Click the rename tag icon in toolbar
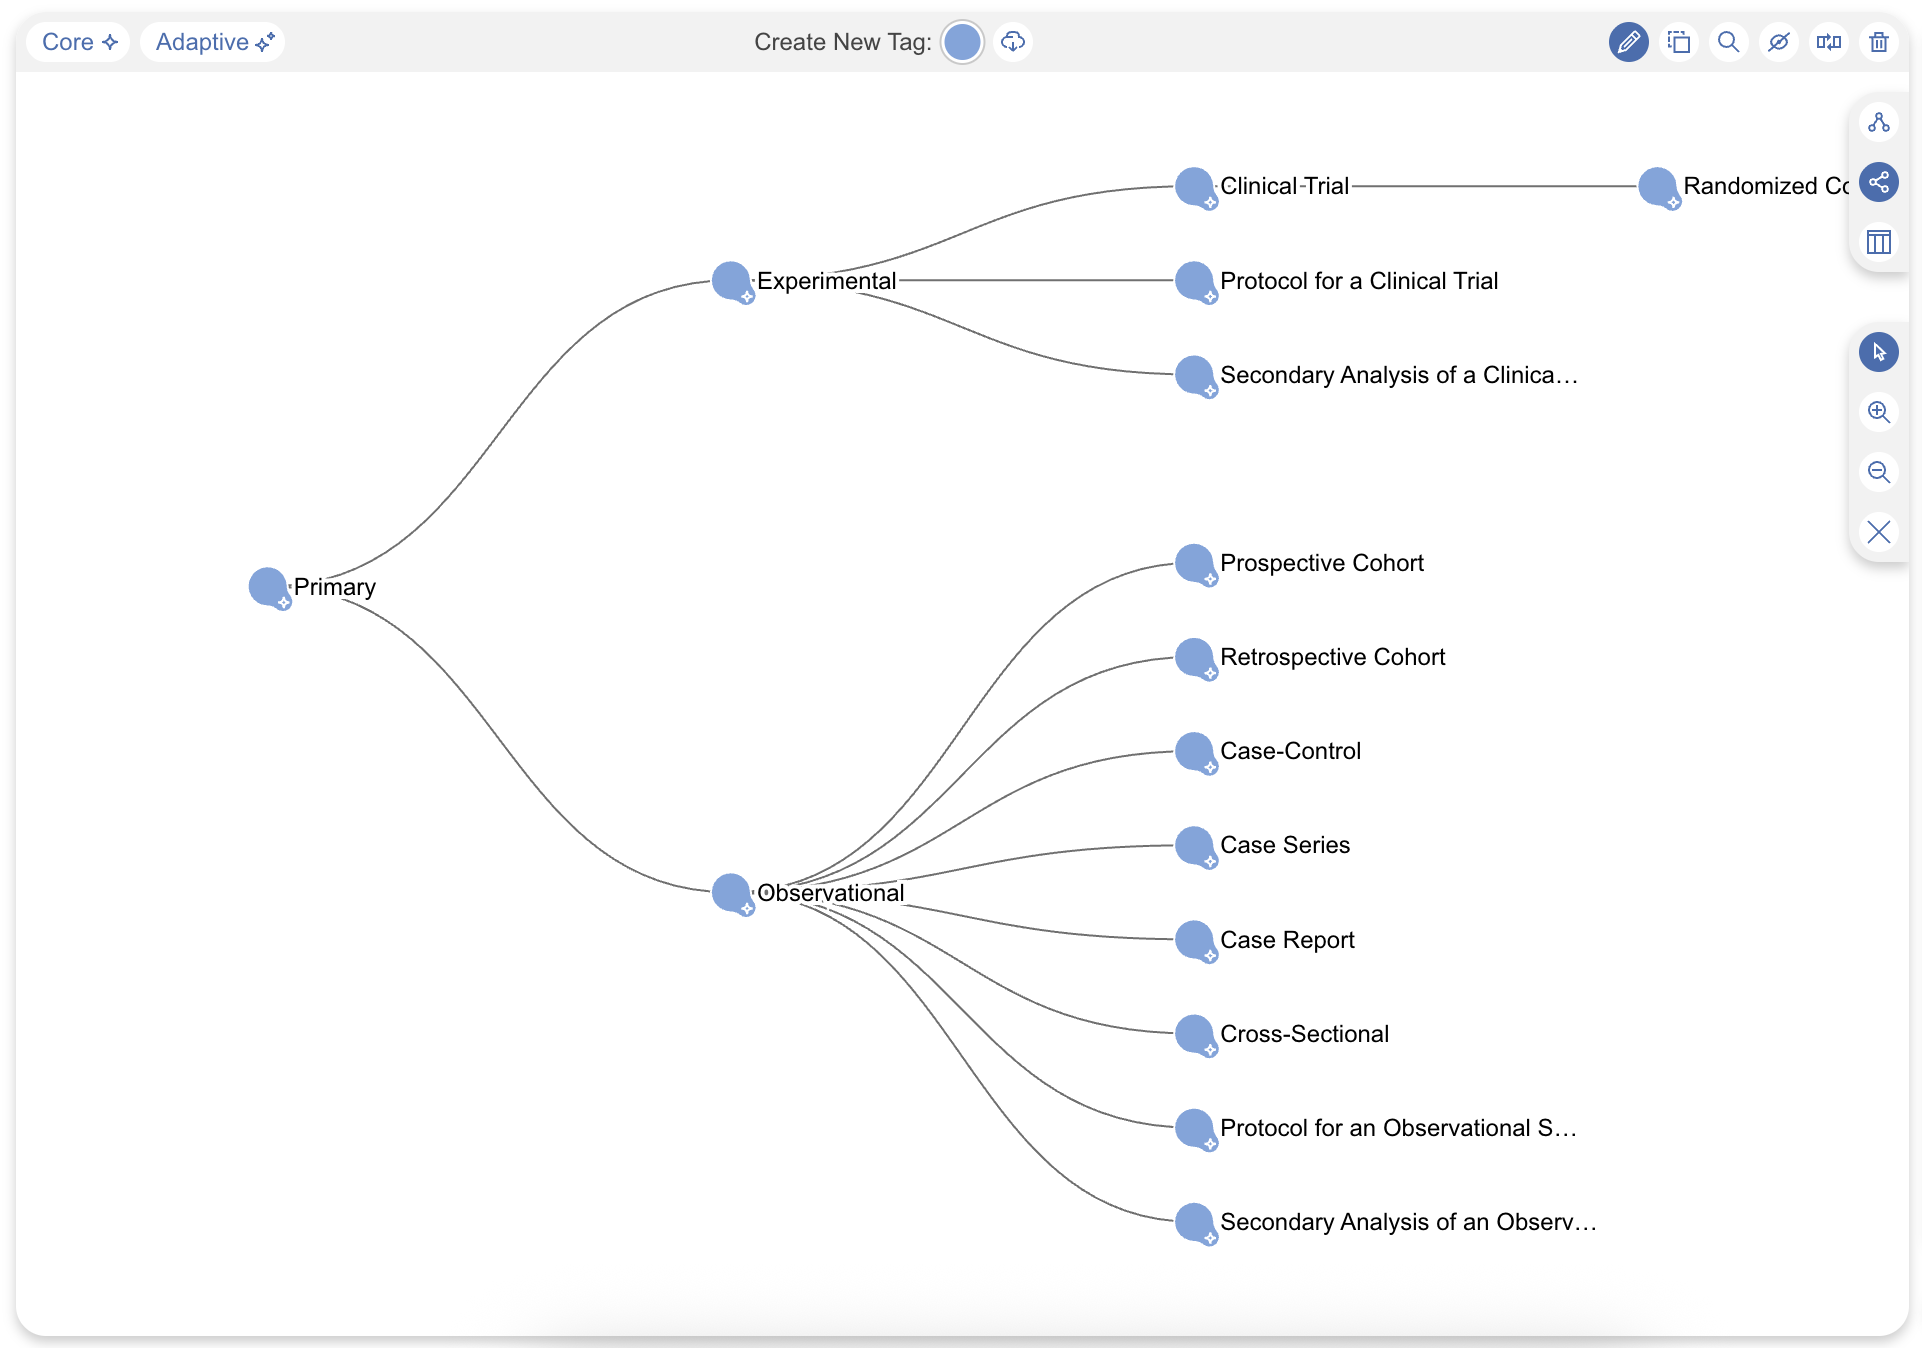The width and height of the screenshot is (1922, 1348). point(1828,42)
